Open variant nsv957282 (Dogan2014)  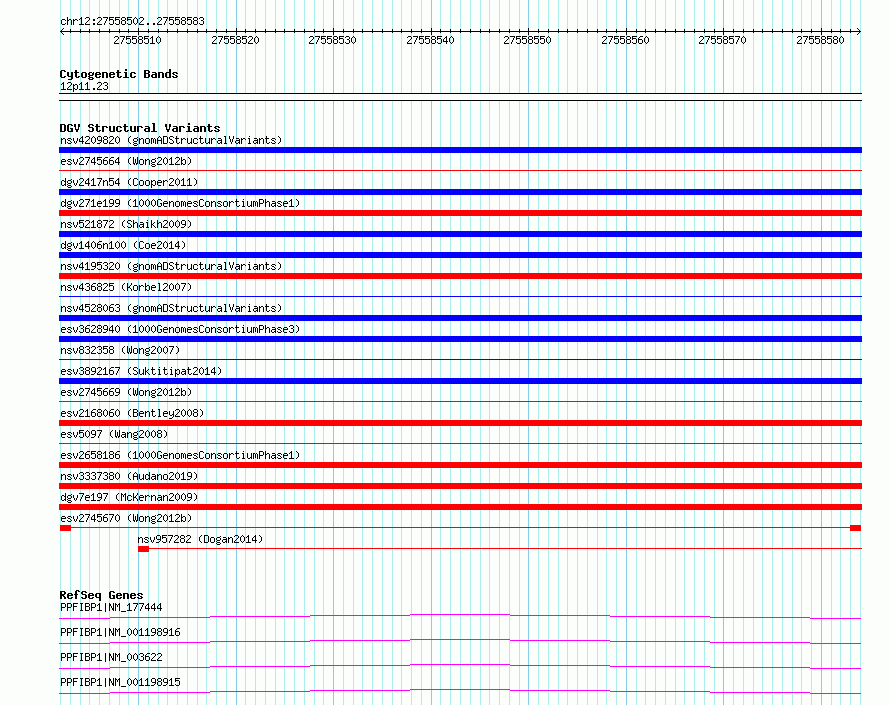pos(200,539)
